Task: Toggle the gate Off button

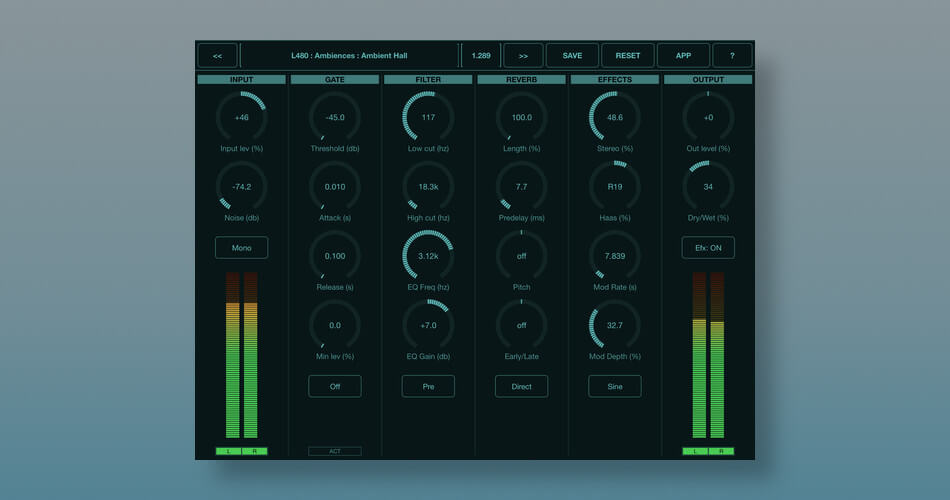Action: point(335,386)
